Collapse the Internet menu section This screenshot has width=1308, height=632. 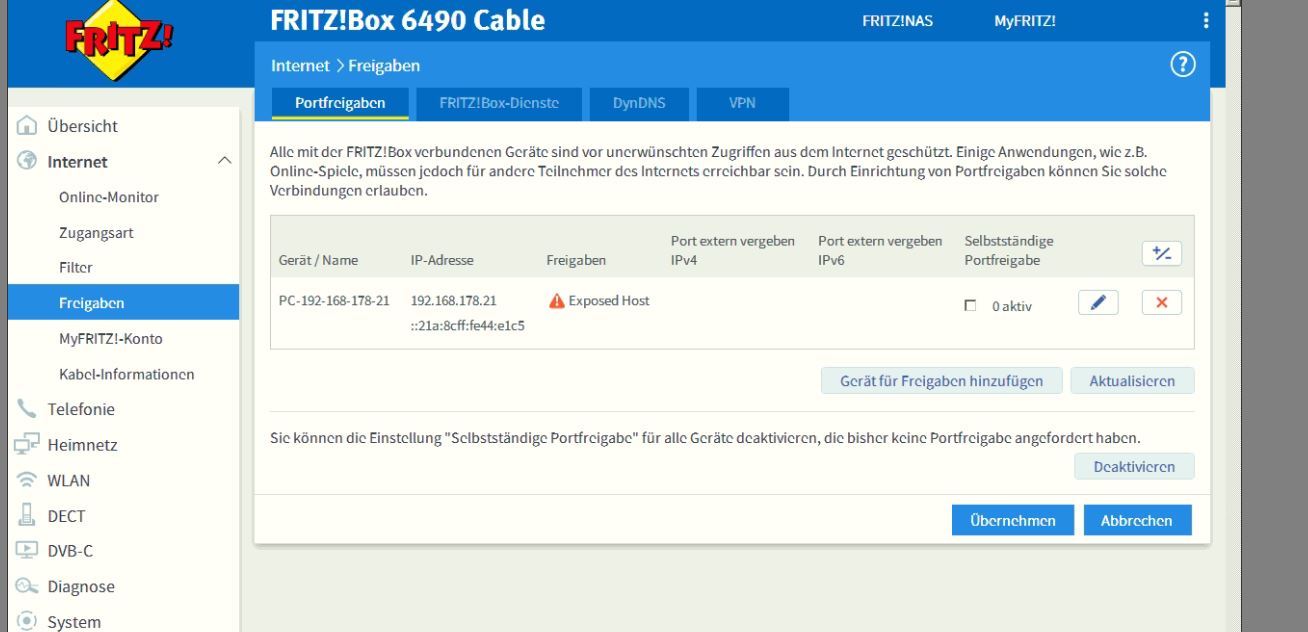coord(224,161)
